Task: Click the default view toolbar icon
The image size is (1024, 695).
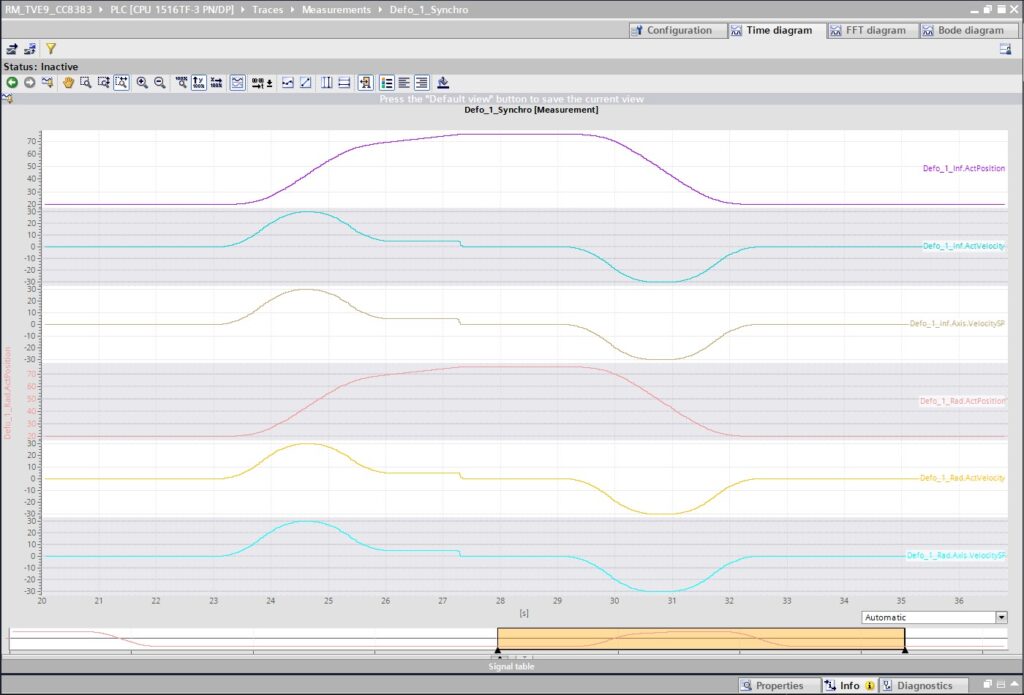Action: 47,82
